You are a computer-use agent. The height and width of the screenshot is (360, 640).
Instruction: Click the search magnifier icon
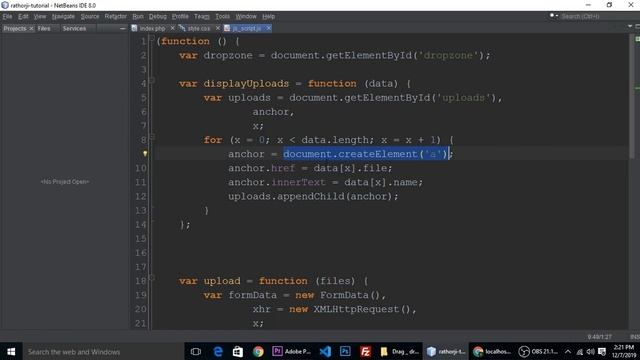coord(553,16)
